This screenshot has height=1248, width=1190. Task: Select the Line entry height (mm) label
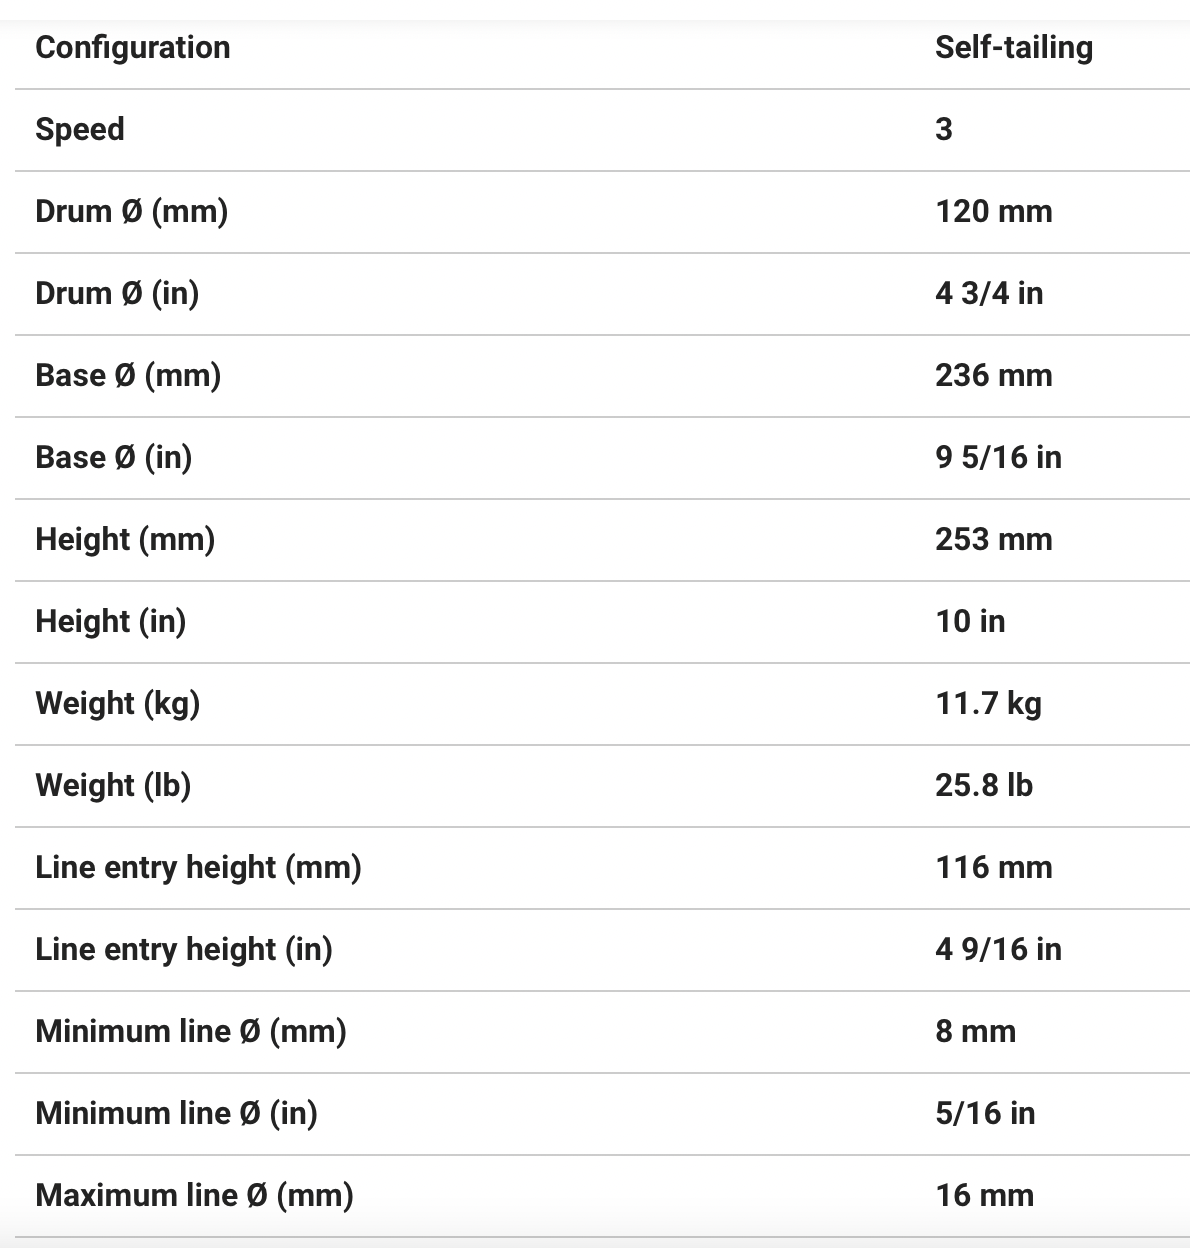pyautogui.click(x=198, y=867)
